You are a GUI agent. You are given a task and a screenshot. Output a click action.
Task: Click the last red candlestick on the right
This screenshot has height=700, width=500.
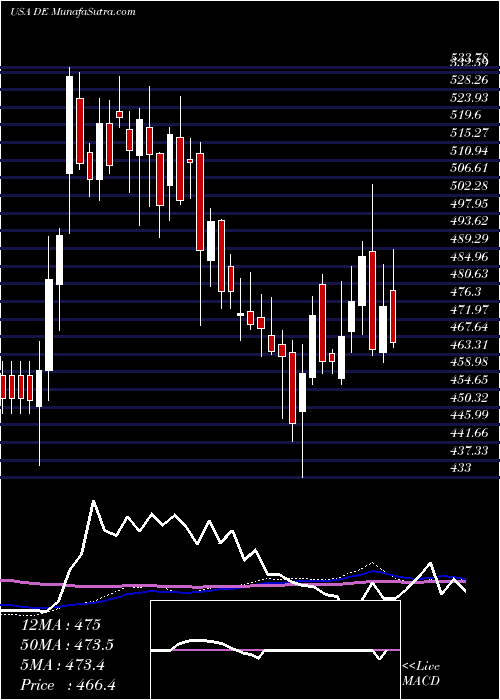tap(393, 317)
